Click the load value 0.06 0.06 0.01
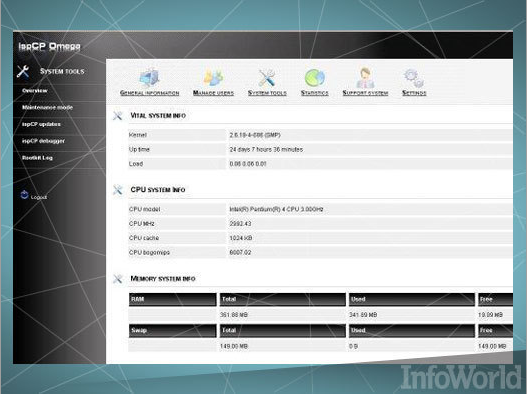The width and height of the screenshot is (527, 394). pyautogui.click(x=248, y=164)
